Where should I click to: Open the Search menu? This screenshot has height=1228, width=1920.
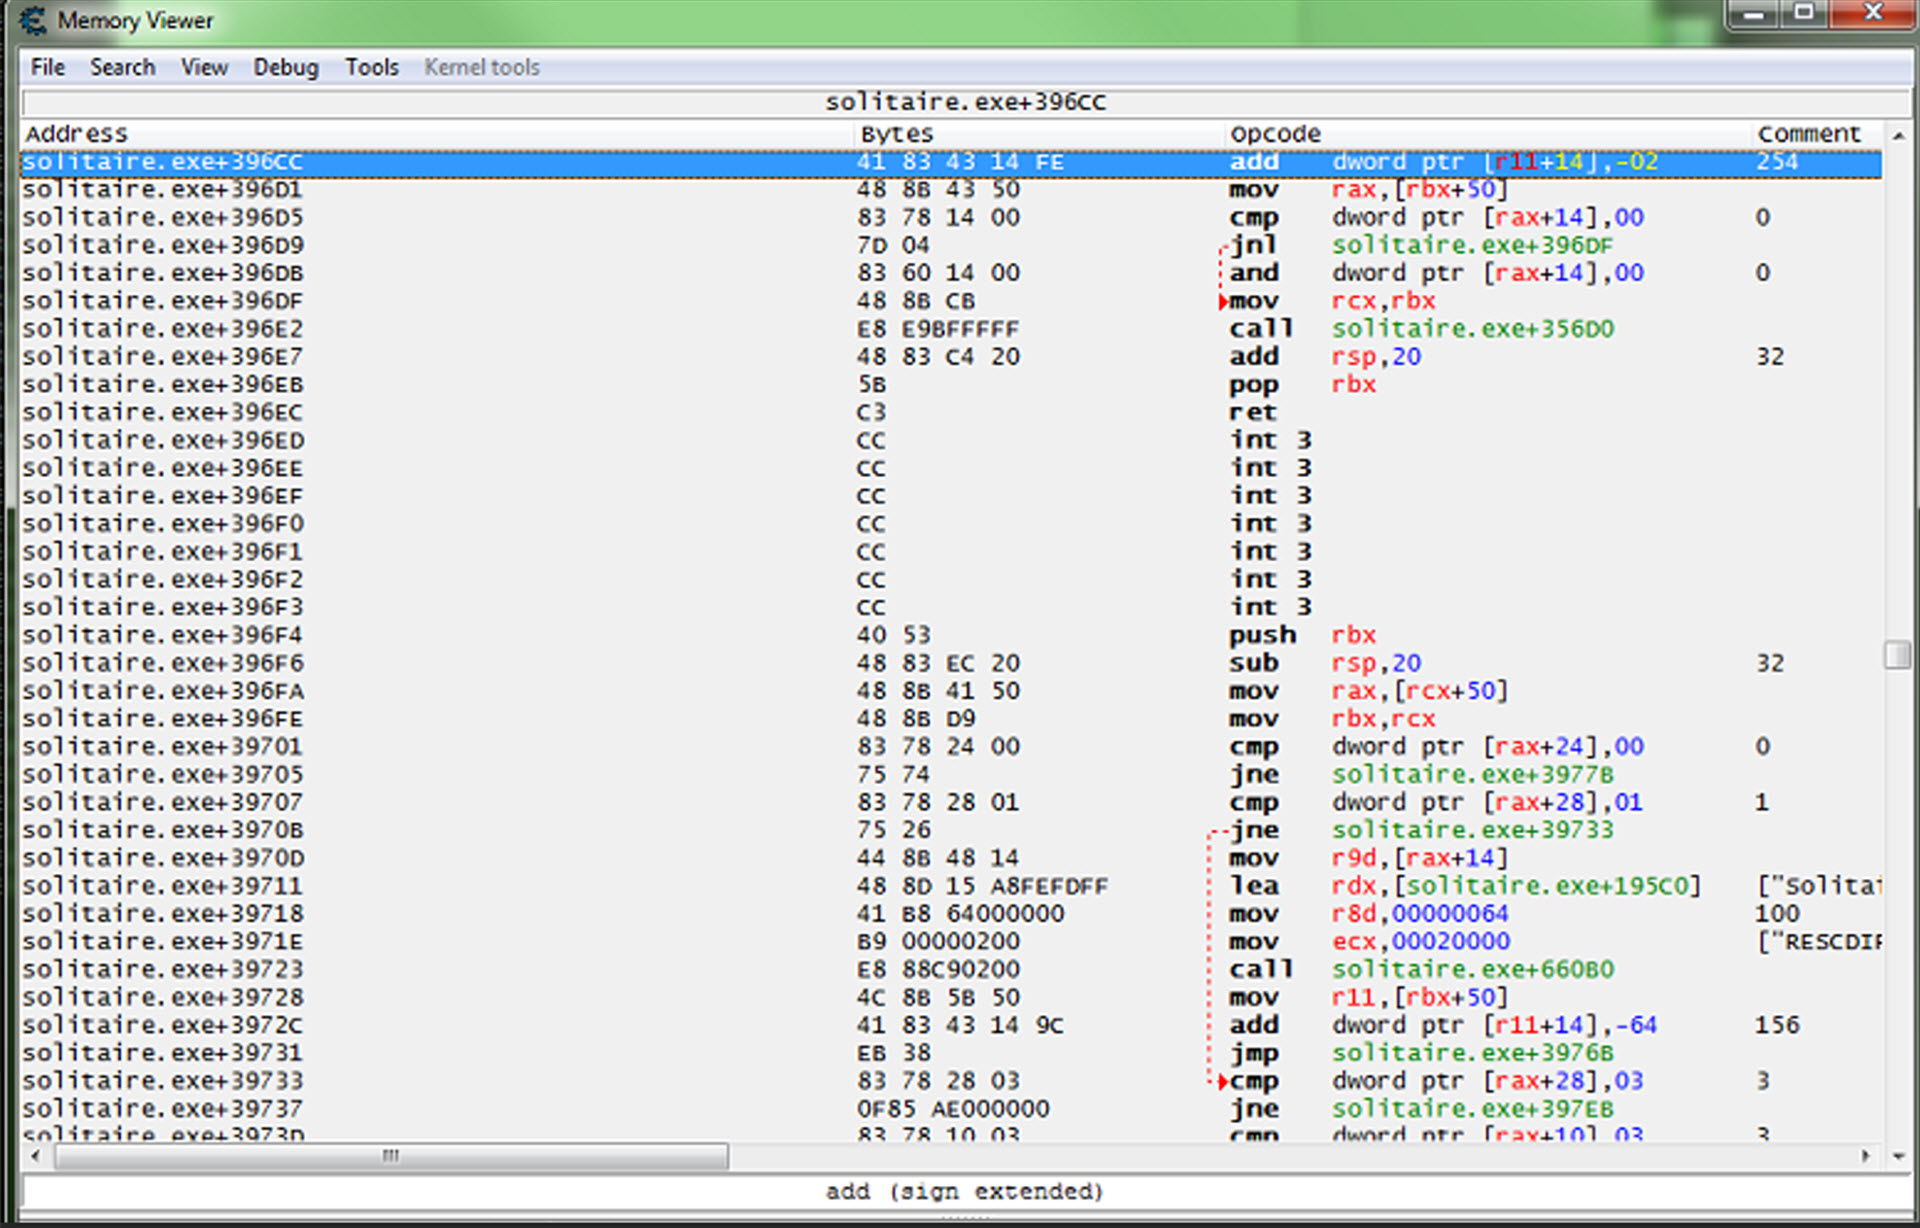point(122,67)
